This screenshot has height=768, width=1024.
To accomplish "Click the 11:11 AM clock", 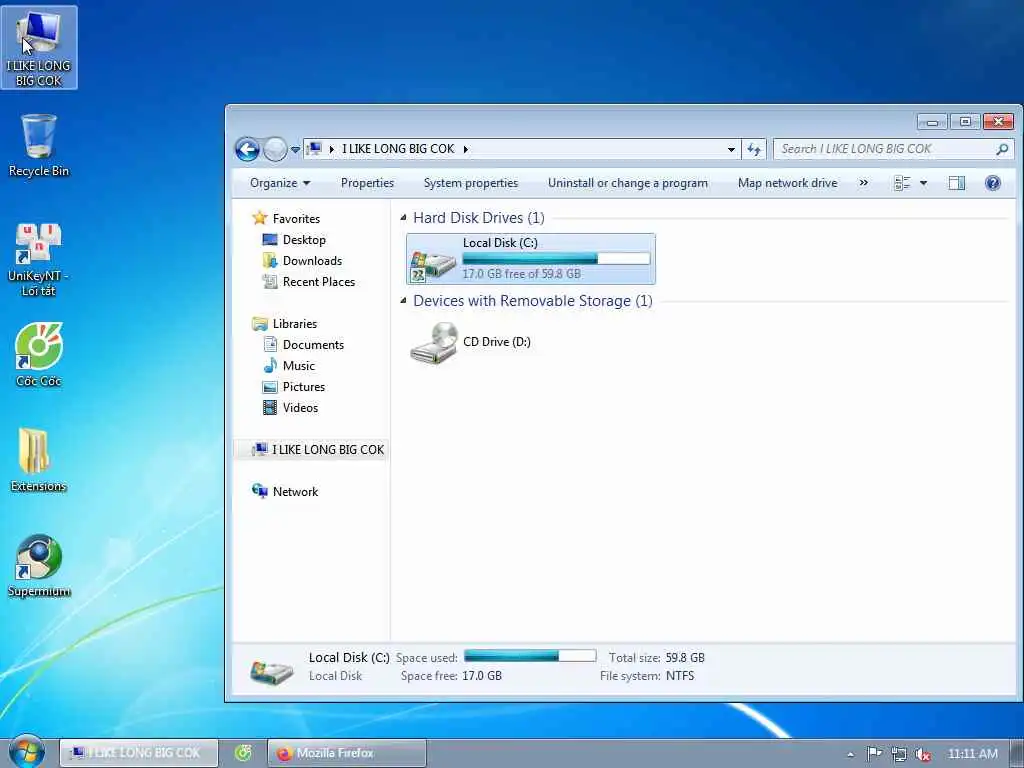I will click(x=973, y=754).
